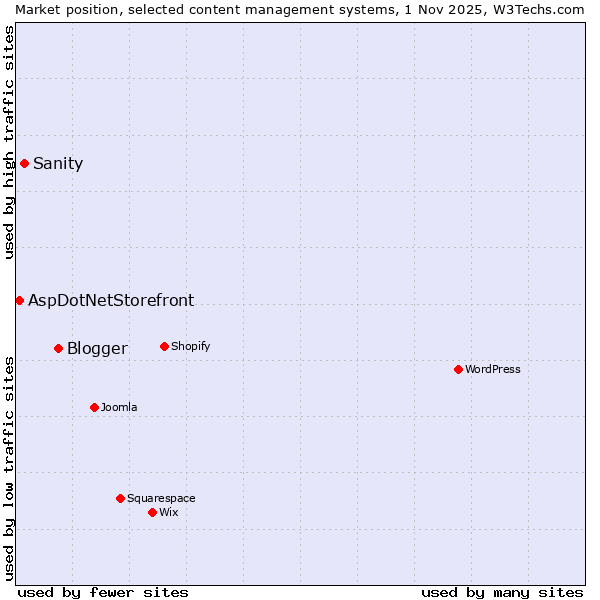Click the Blogger text label
Viewport: 600px width, 600px height.
coord(97,349)
